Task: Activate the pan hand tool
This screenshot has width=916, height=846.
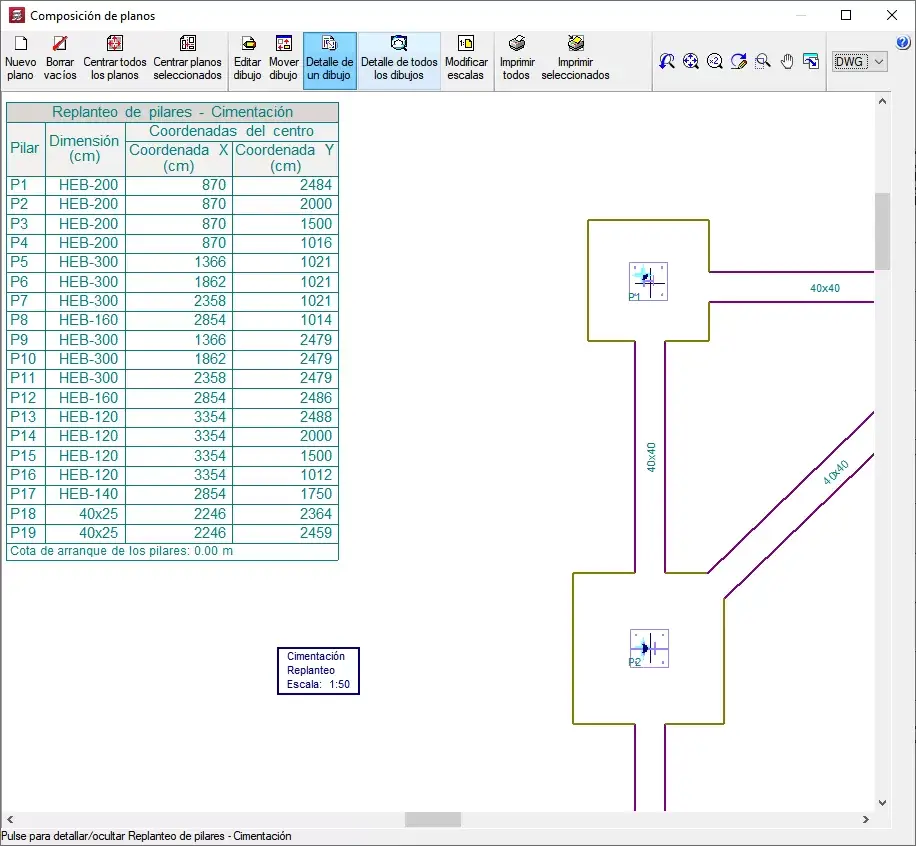Action: point(787,61)
